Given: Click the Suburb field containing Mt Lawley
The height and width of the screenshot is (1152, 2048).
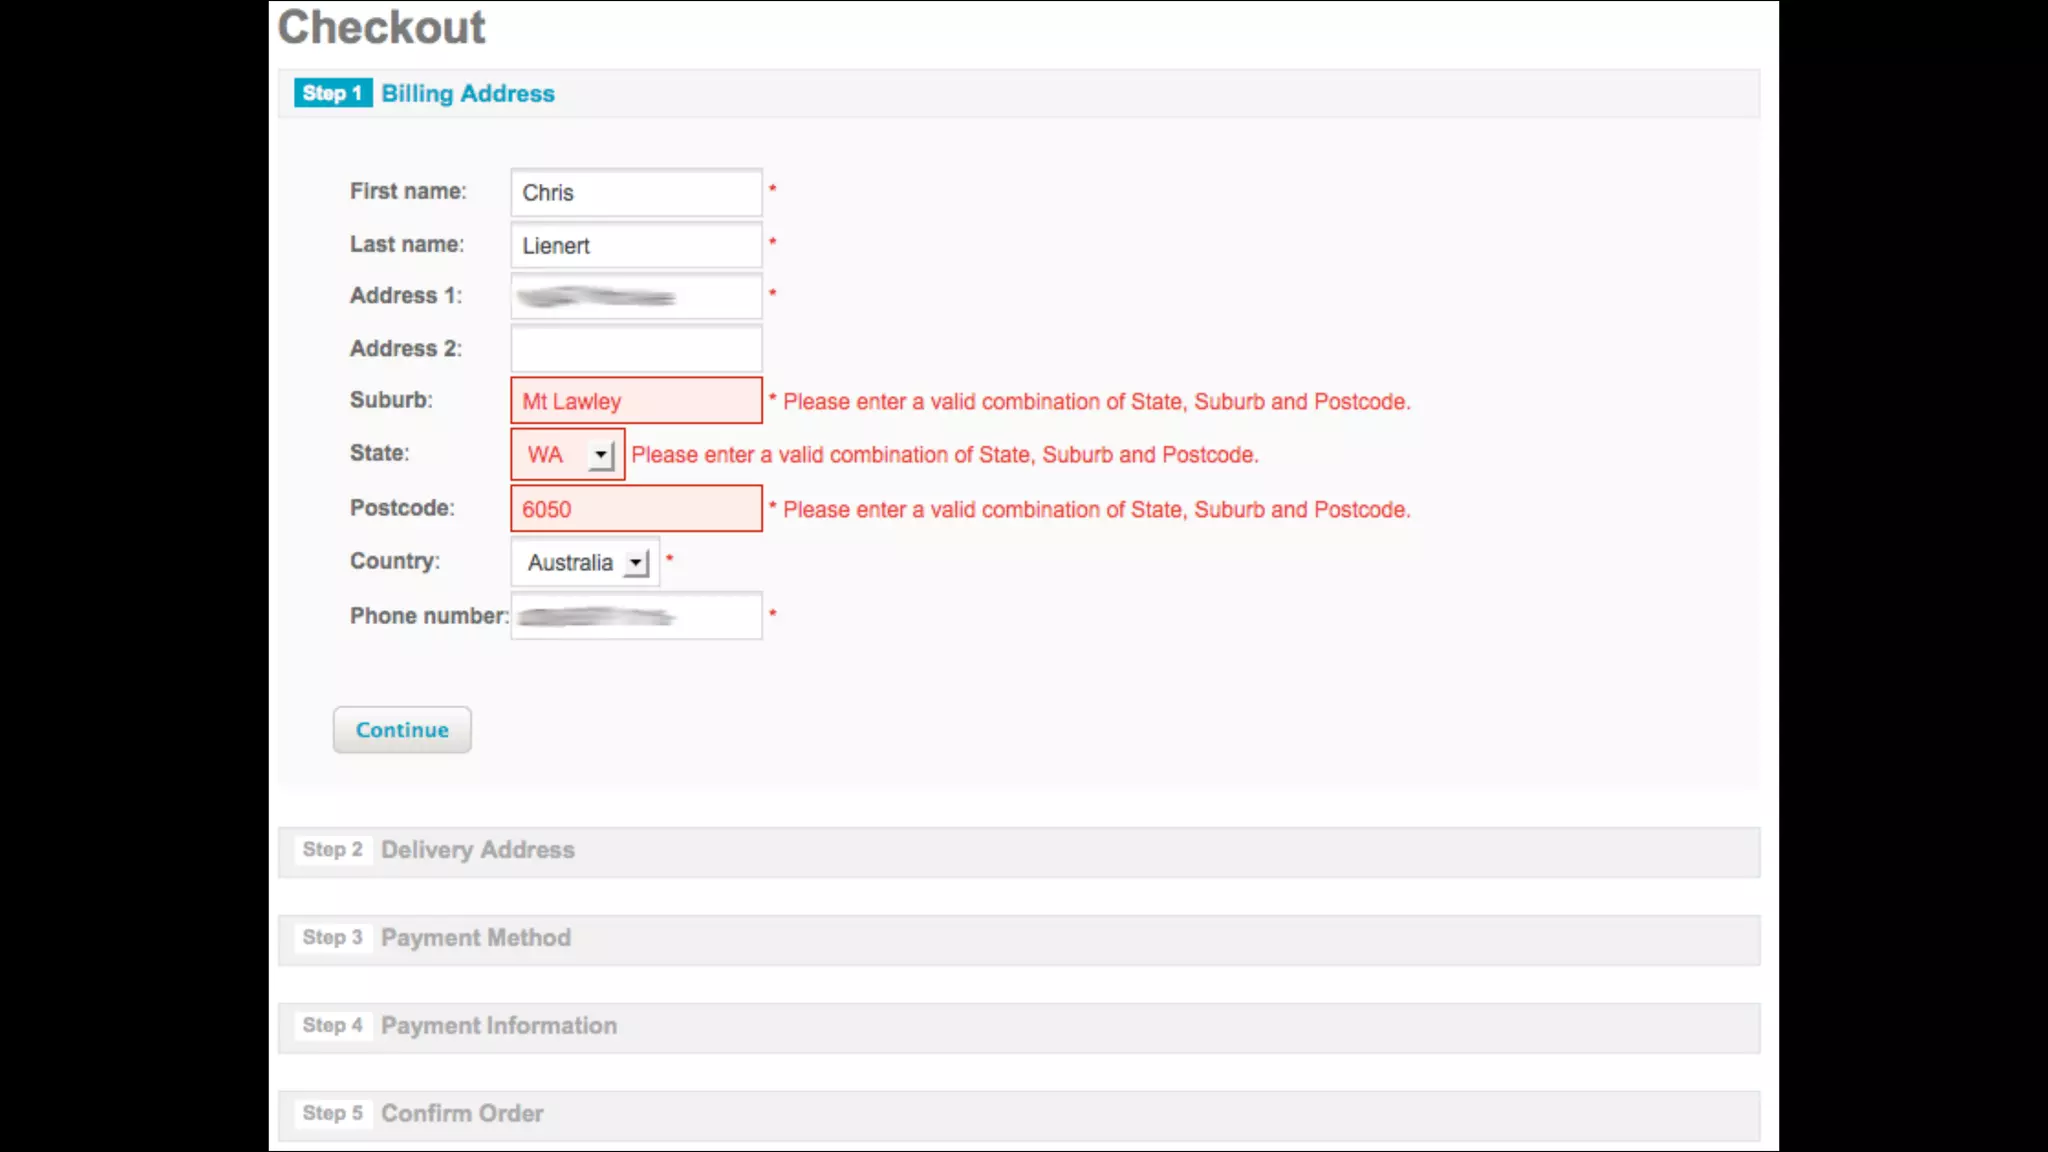Looking at the screenshot, I should tap(636, 401).
